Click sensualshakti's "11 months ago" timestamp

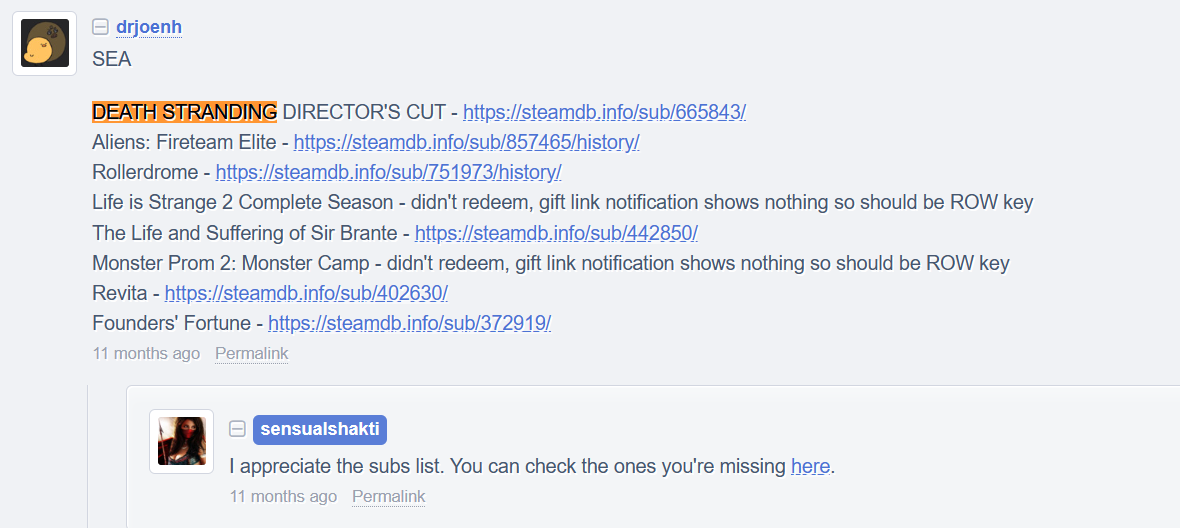click(x=283, y=497)
